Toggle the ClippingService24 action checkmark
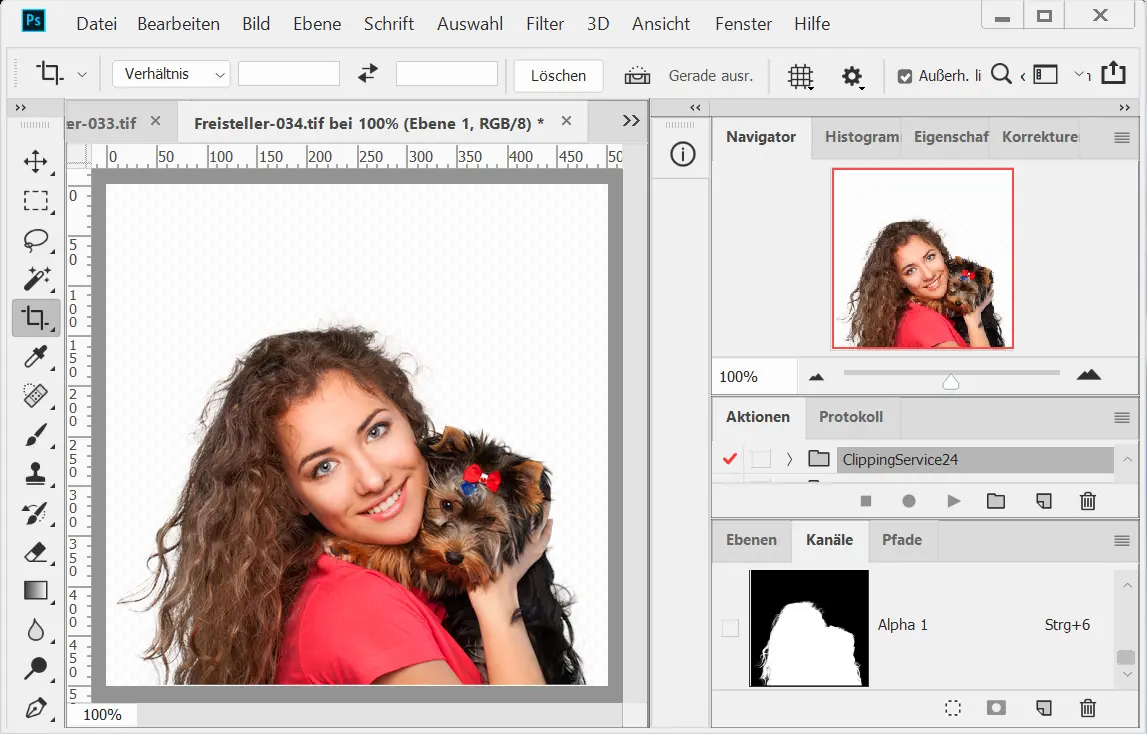 pyautogui.click(x=729, y=459)
